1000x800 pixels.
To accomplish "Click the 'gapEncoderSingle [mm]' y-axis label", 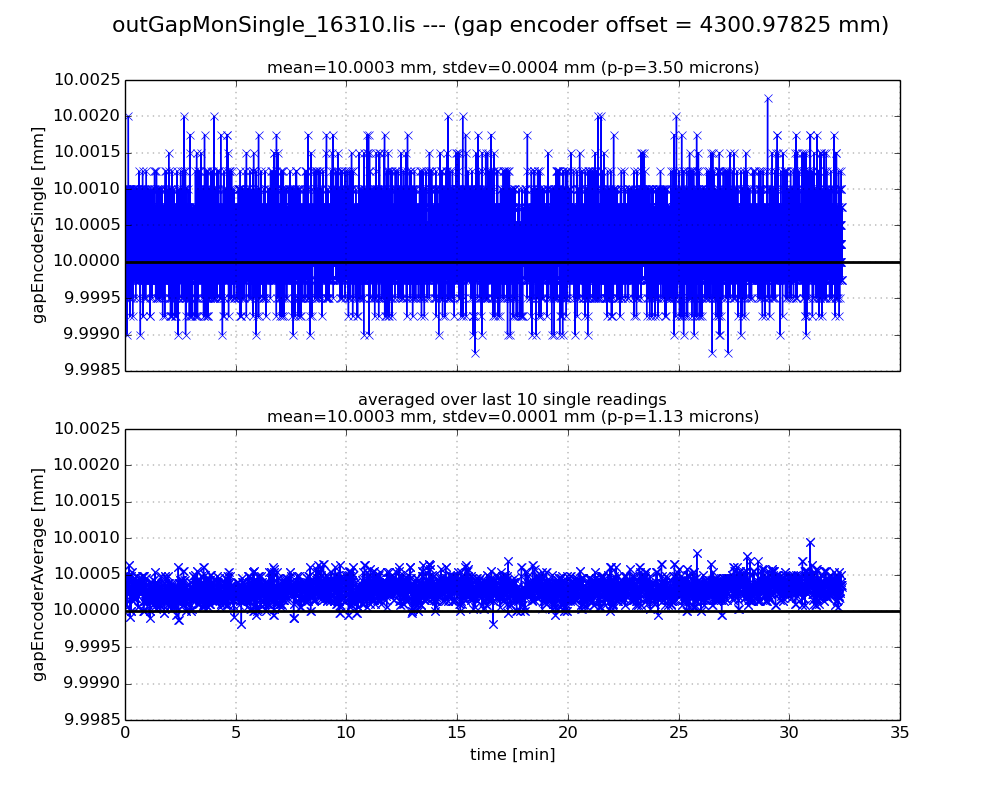I will coord(39,225).
